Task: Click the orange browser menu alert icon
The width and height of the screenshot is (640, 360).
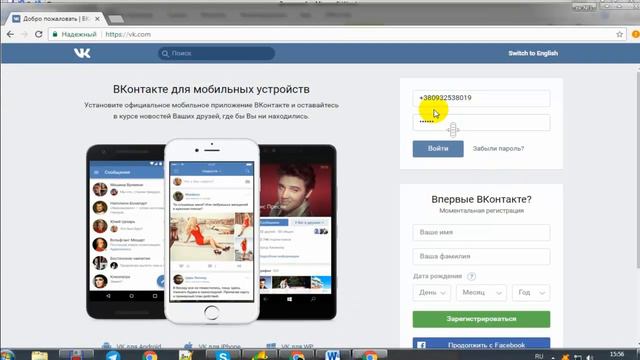Action: [x=636, y=34]
